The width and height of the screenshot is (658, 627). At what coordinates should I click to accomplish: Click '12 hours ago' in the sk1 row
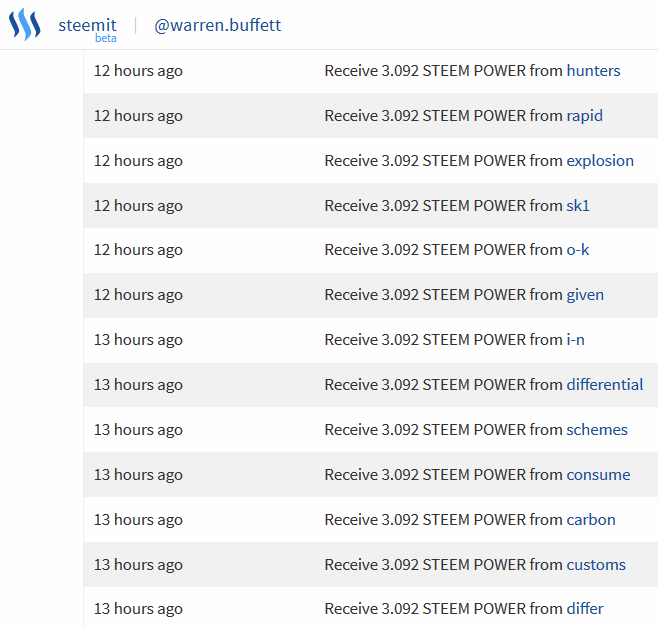(x=138, y=206)
